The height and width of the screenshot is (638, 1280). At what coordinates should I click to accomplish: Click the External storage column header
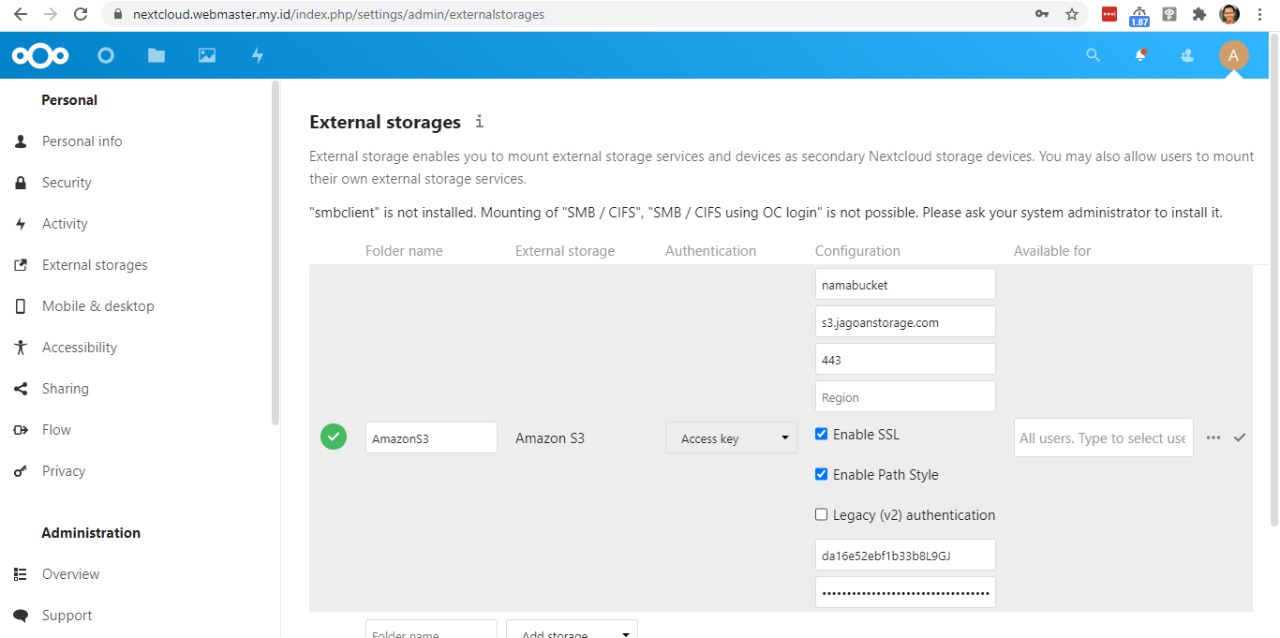[x=565, y=251]
